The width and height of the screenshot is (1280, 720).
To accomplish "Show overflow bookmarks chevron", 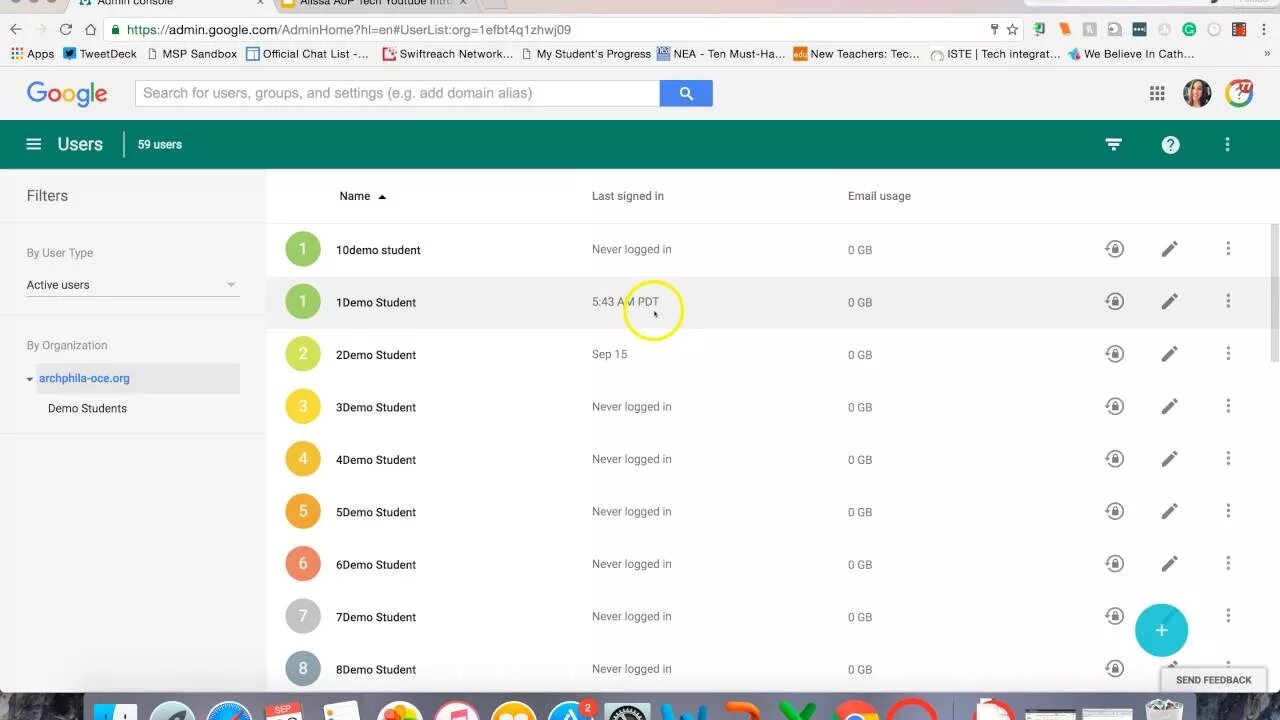I will pyautogui.click(x=1267, y=54).
